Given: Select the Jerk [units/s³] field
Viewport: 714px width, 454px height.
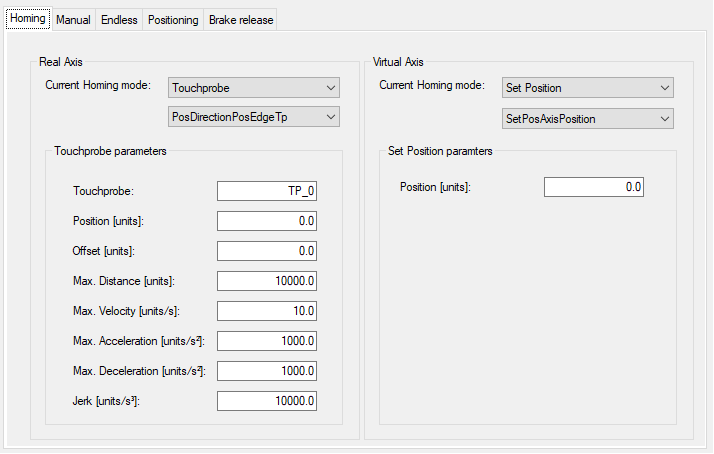Looking at the screenshot, I should click(x=267, y=401).
